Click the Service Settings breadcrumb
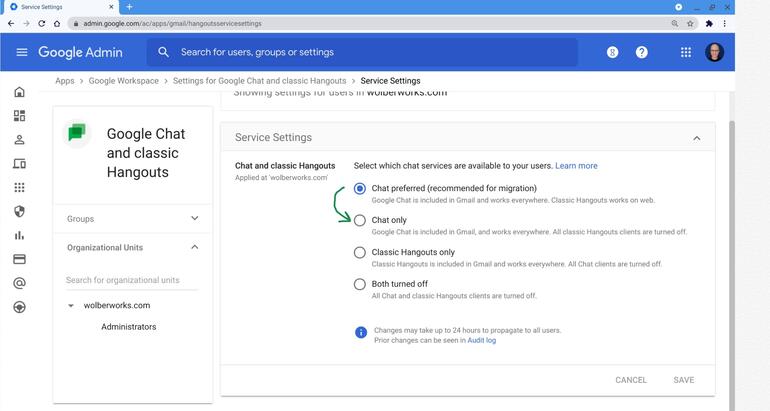This screenshot has height=411, width=770. pyautogui.click(x=390, y=81)
